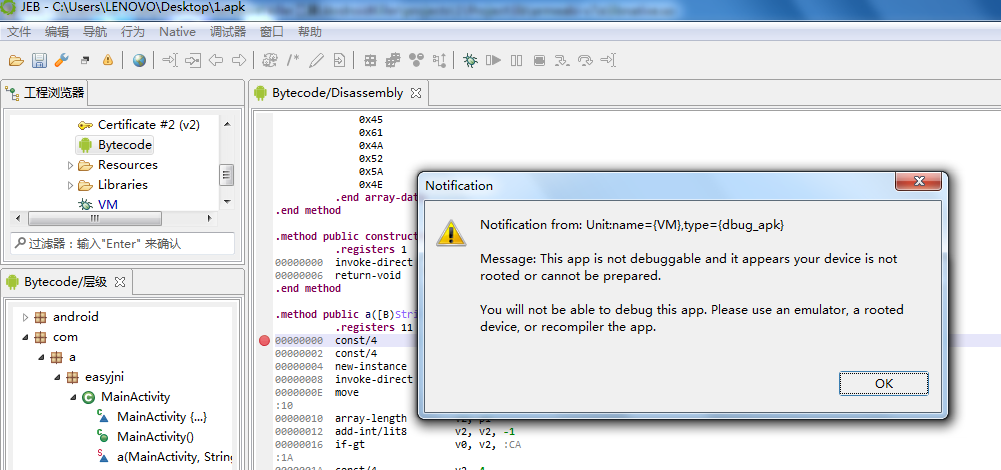Viewport: 1001px width, 470px height.
Task: Click the document arrow toolbar icon
Action: pos(339,61)
